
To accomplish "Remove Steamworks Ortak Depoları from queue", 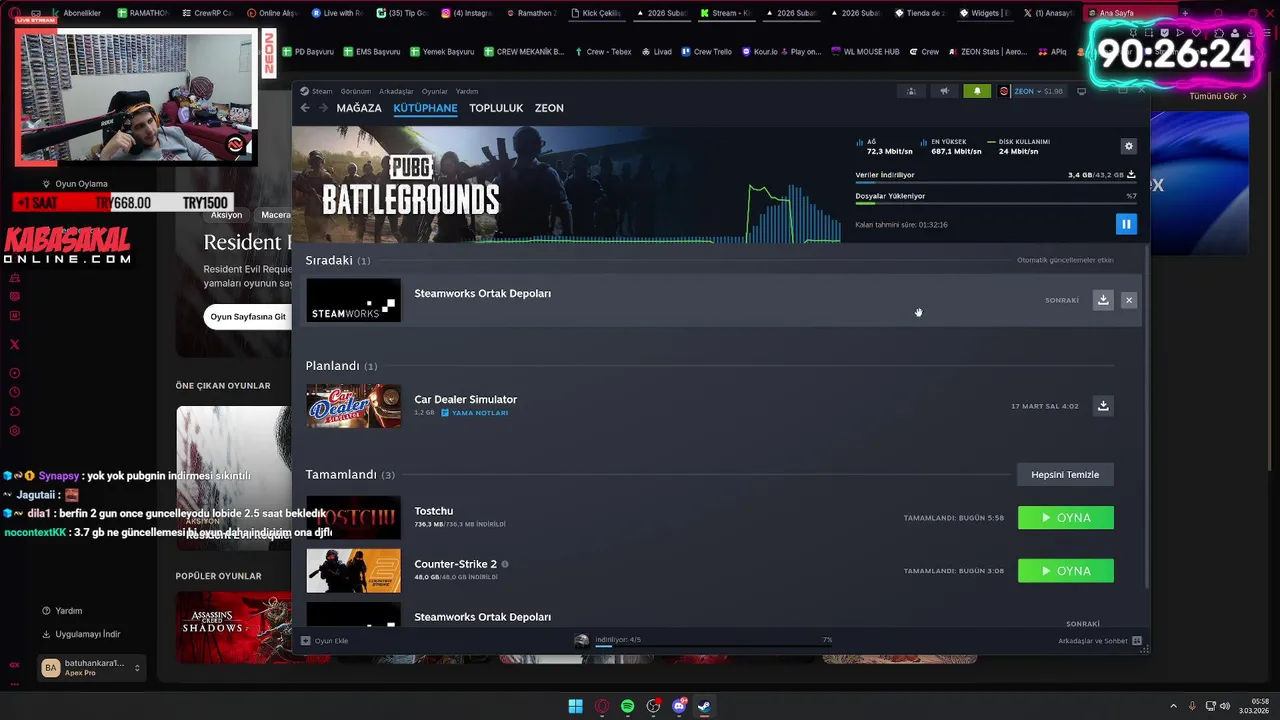I will pyautogui.click(x=1129, y=300).
